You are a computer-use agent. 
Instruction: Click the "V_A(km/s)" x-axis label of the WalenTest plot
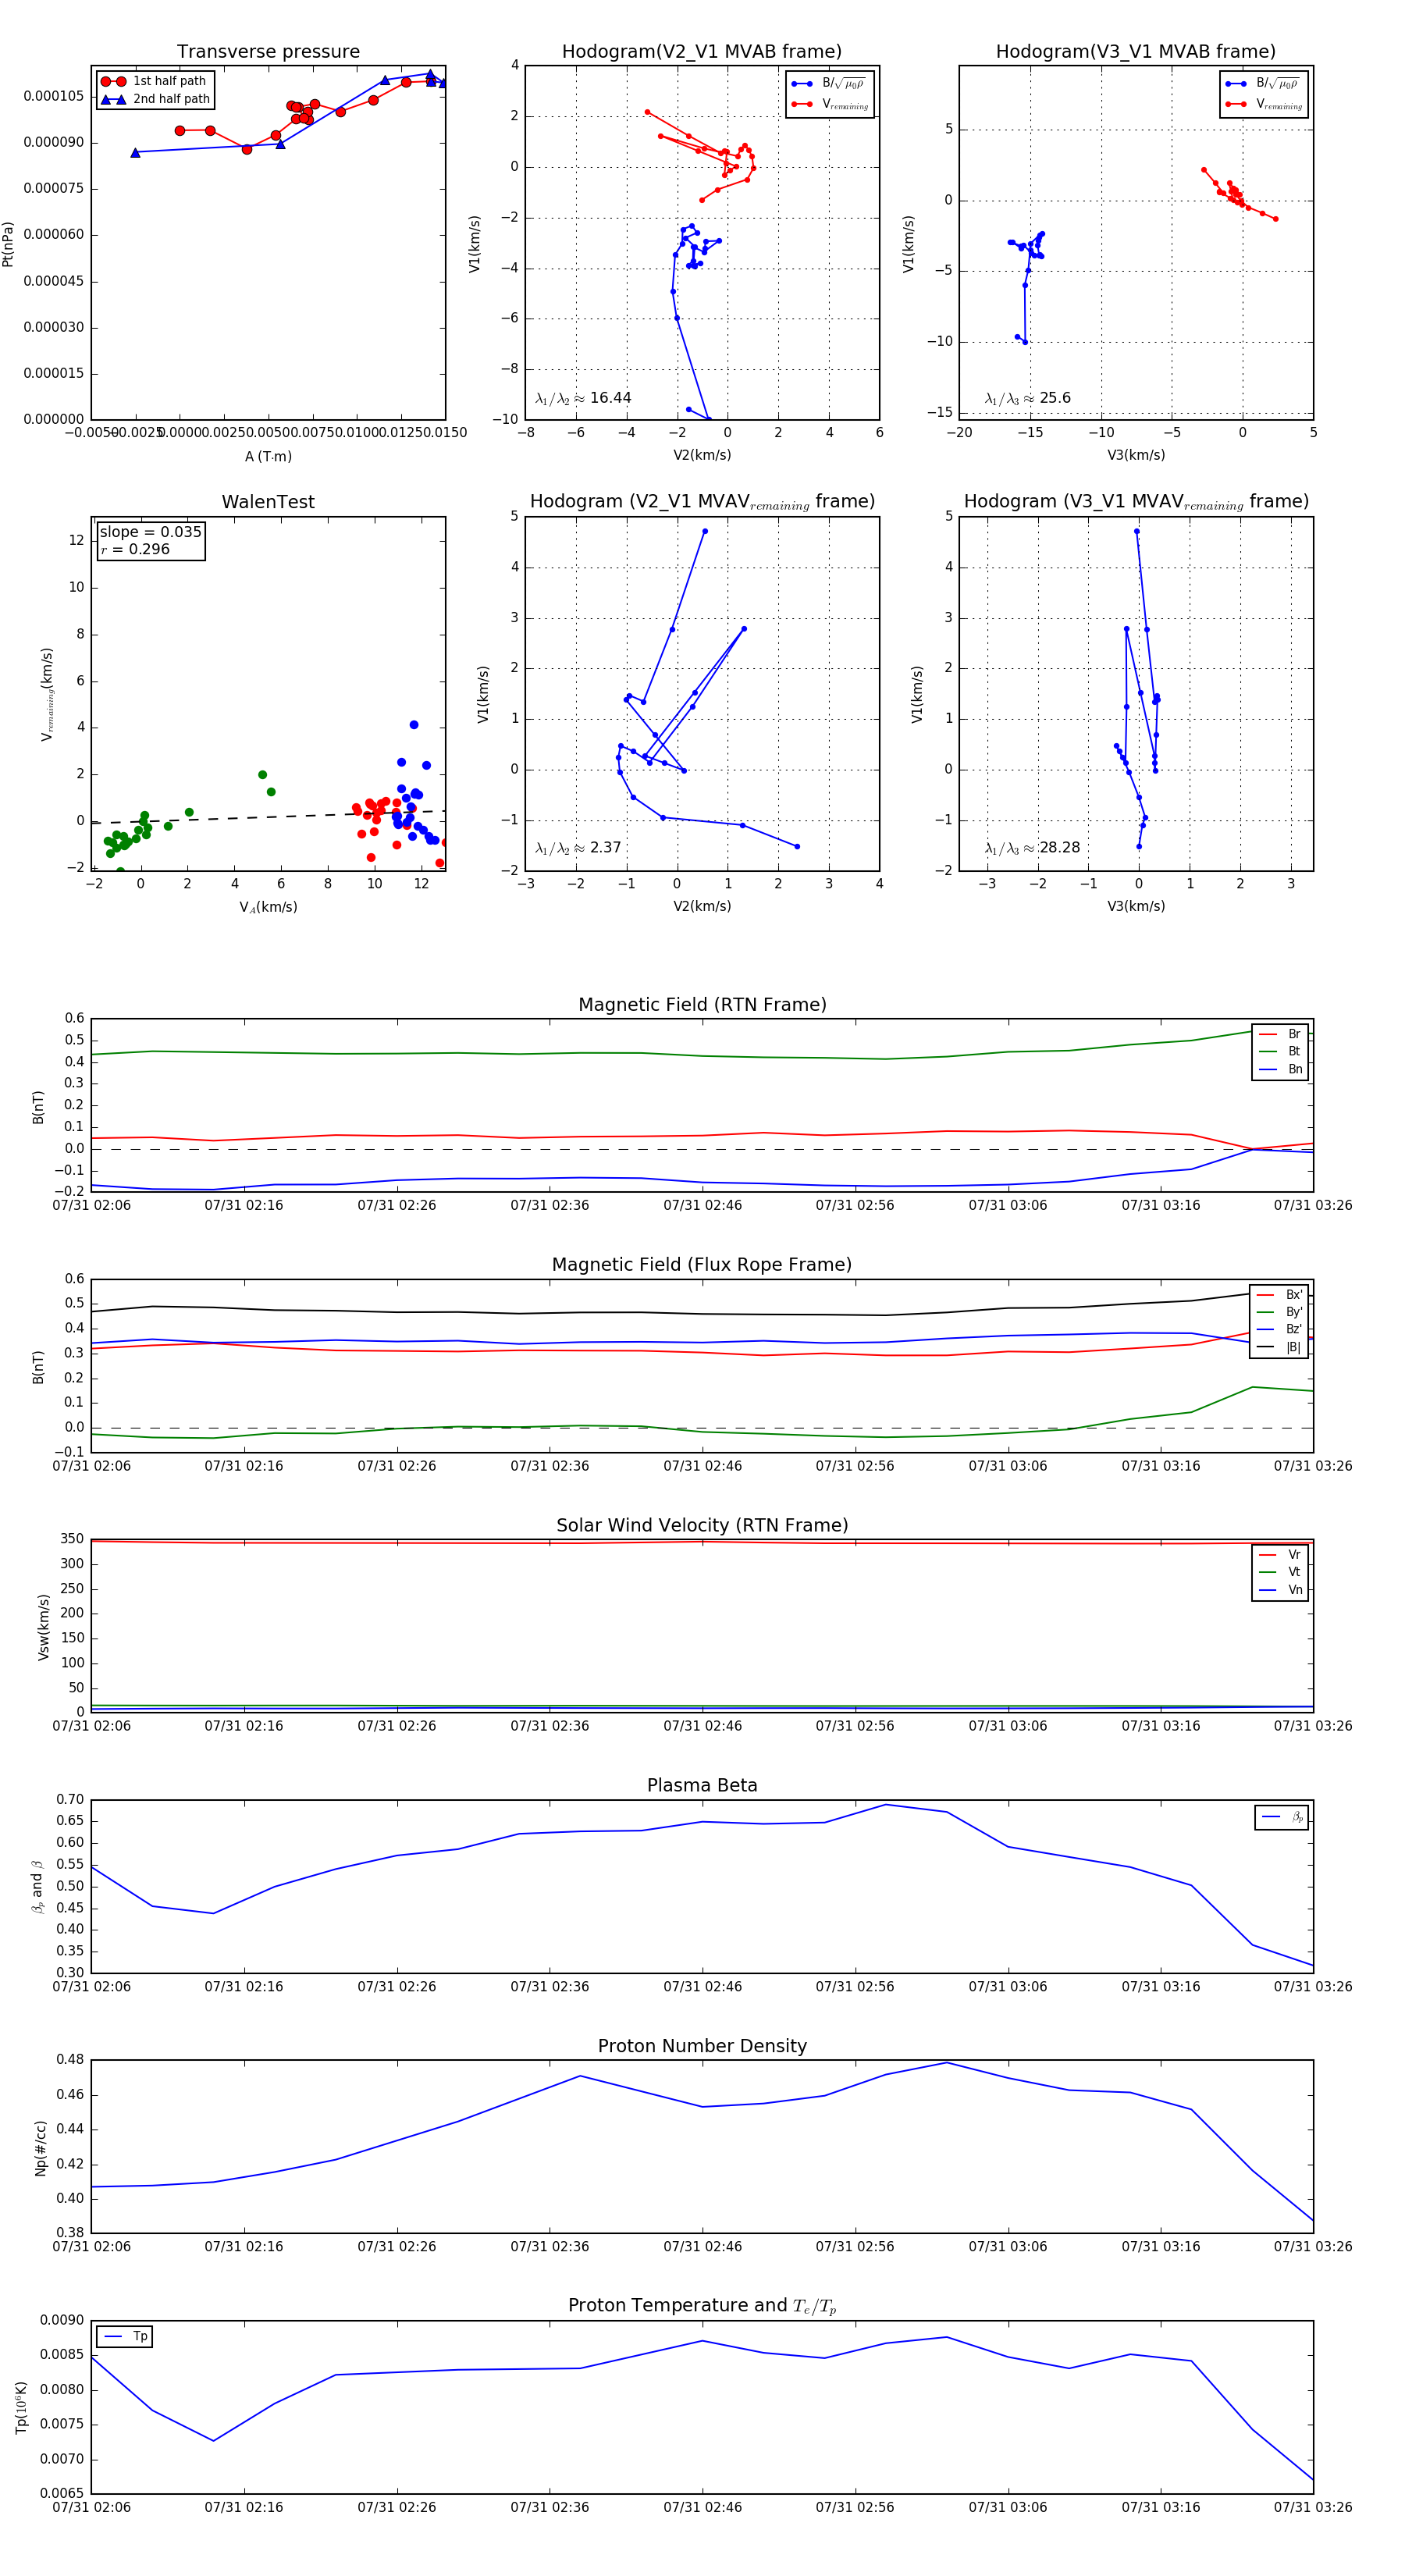coord(268,907)
